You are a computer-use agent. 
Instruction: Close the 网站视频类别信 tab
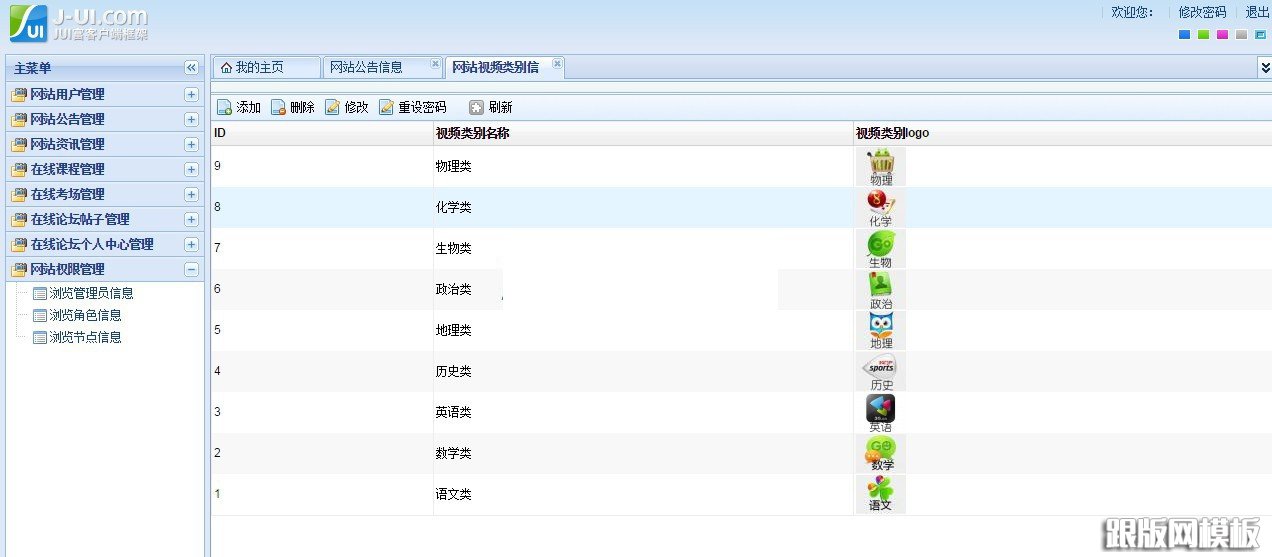click(558, 64)
